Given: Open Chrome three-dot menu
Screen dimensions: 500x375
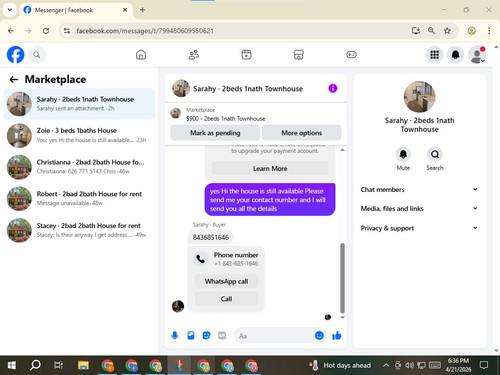Looking at the screenshot, I should click(489, 31).
